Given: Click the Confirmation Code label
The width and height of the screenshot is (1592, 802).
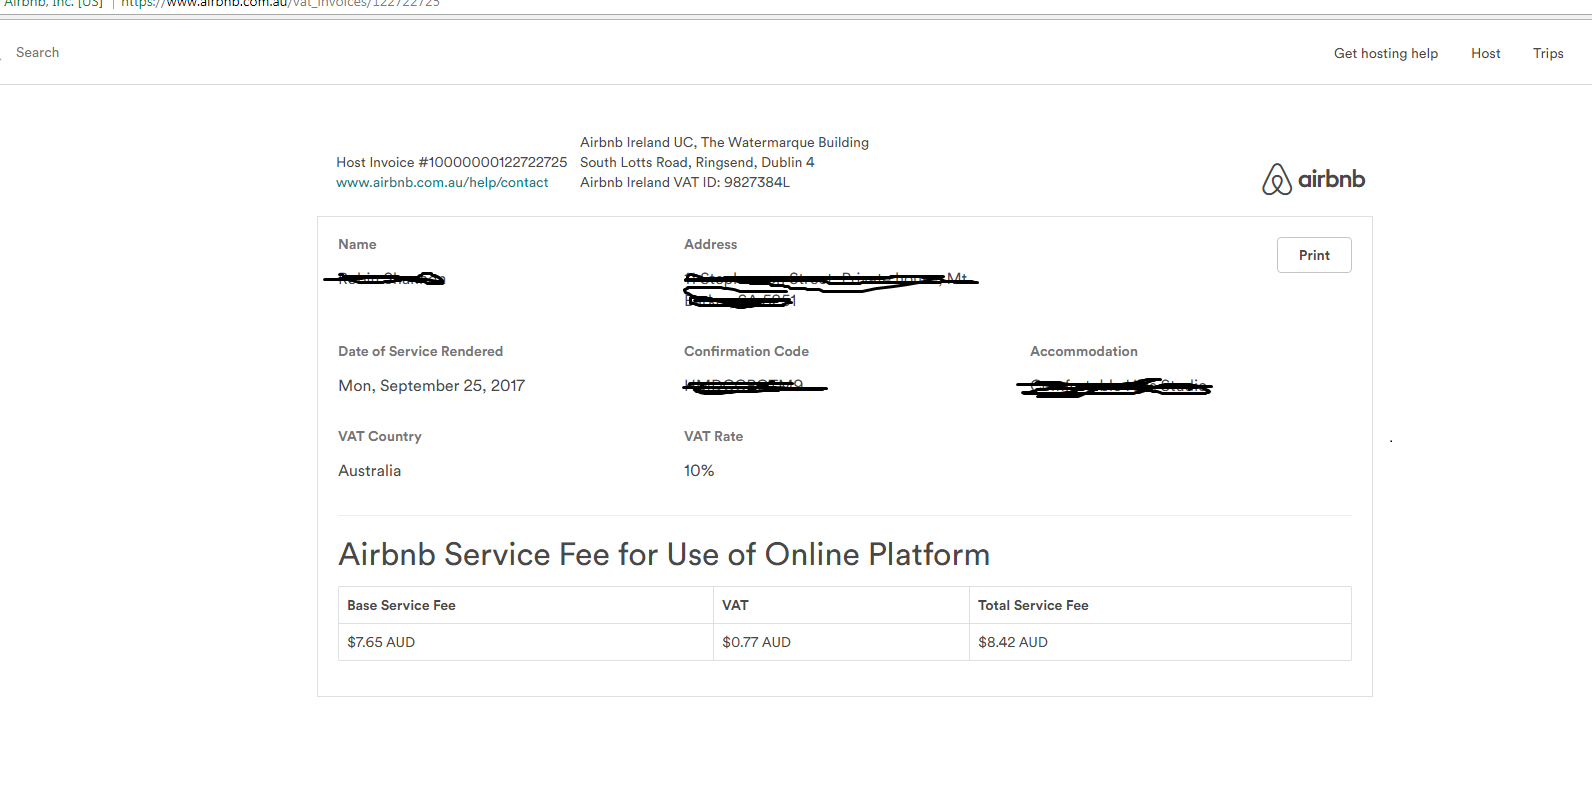Looking at the screenshot, I should click(x=746, y=351).
